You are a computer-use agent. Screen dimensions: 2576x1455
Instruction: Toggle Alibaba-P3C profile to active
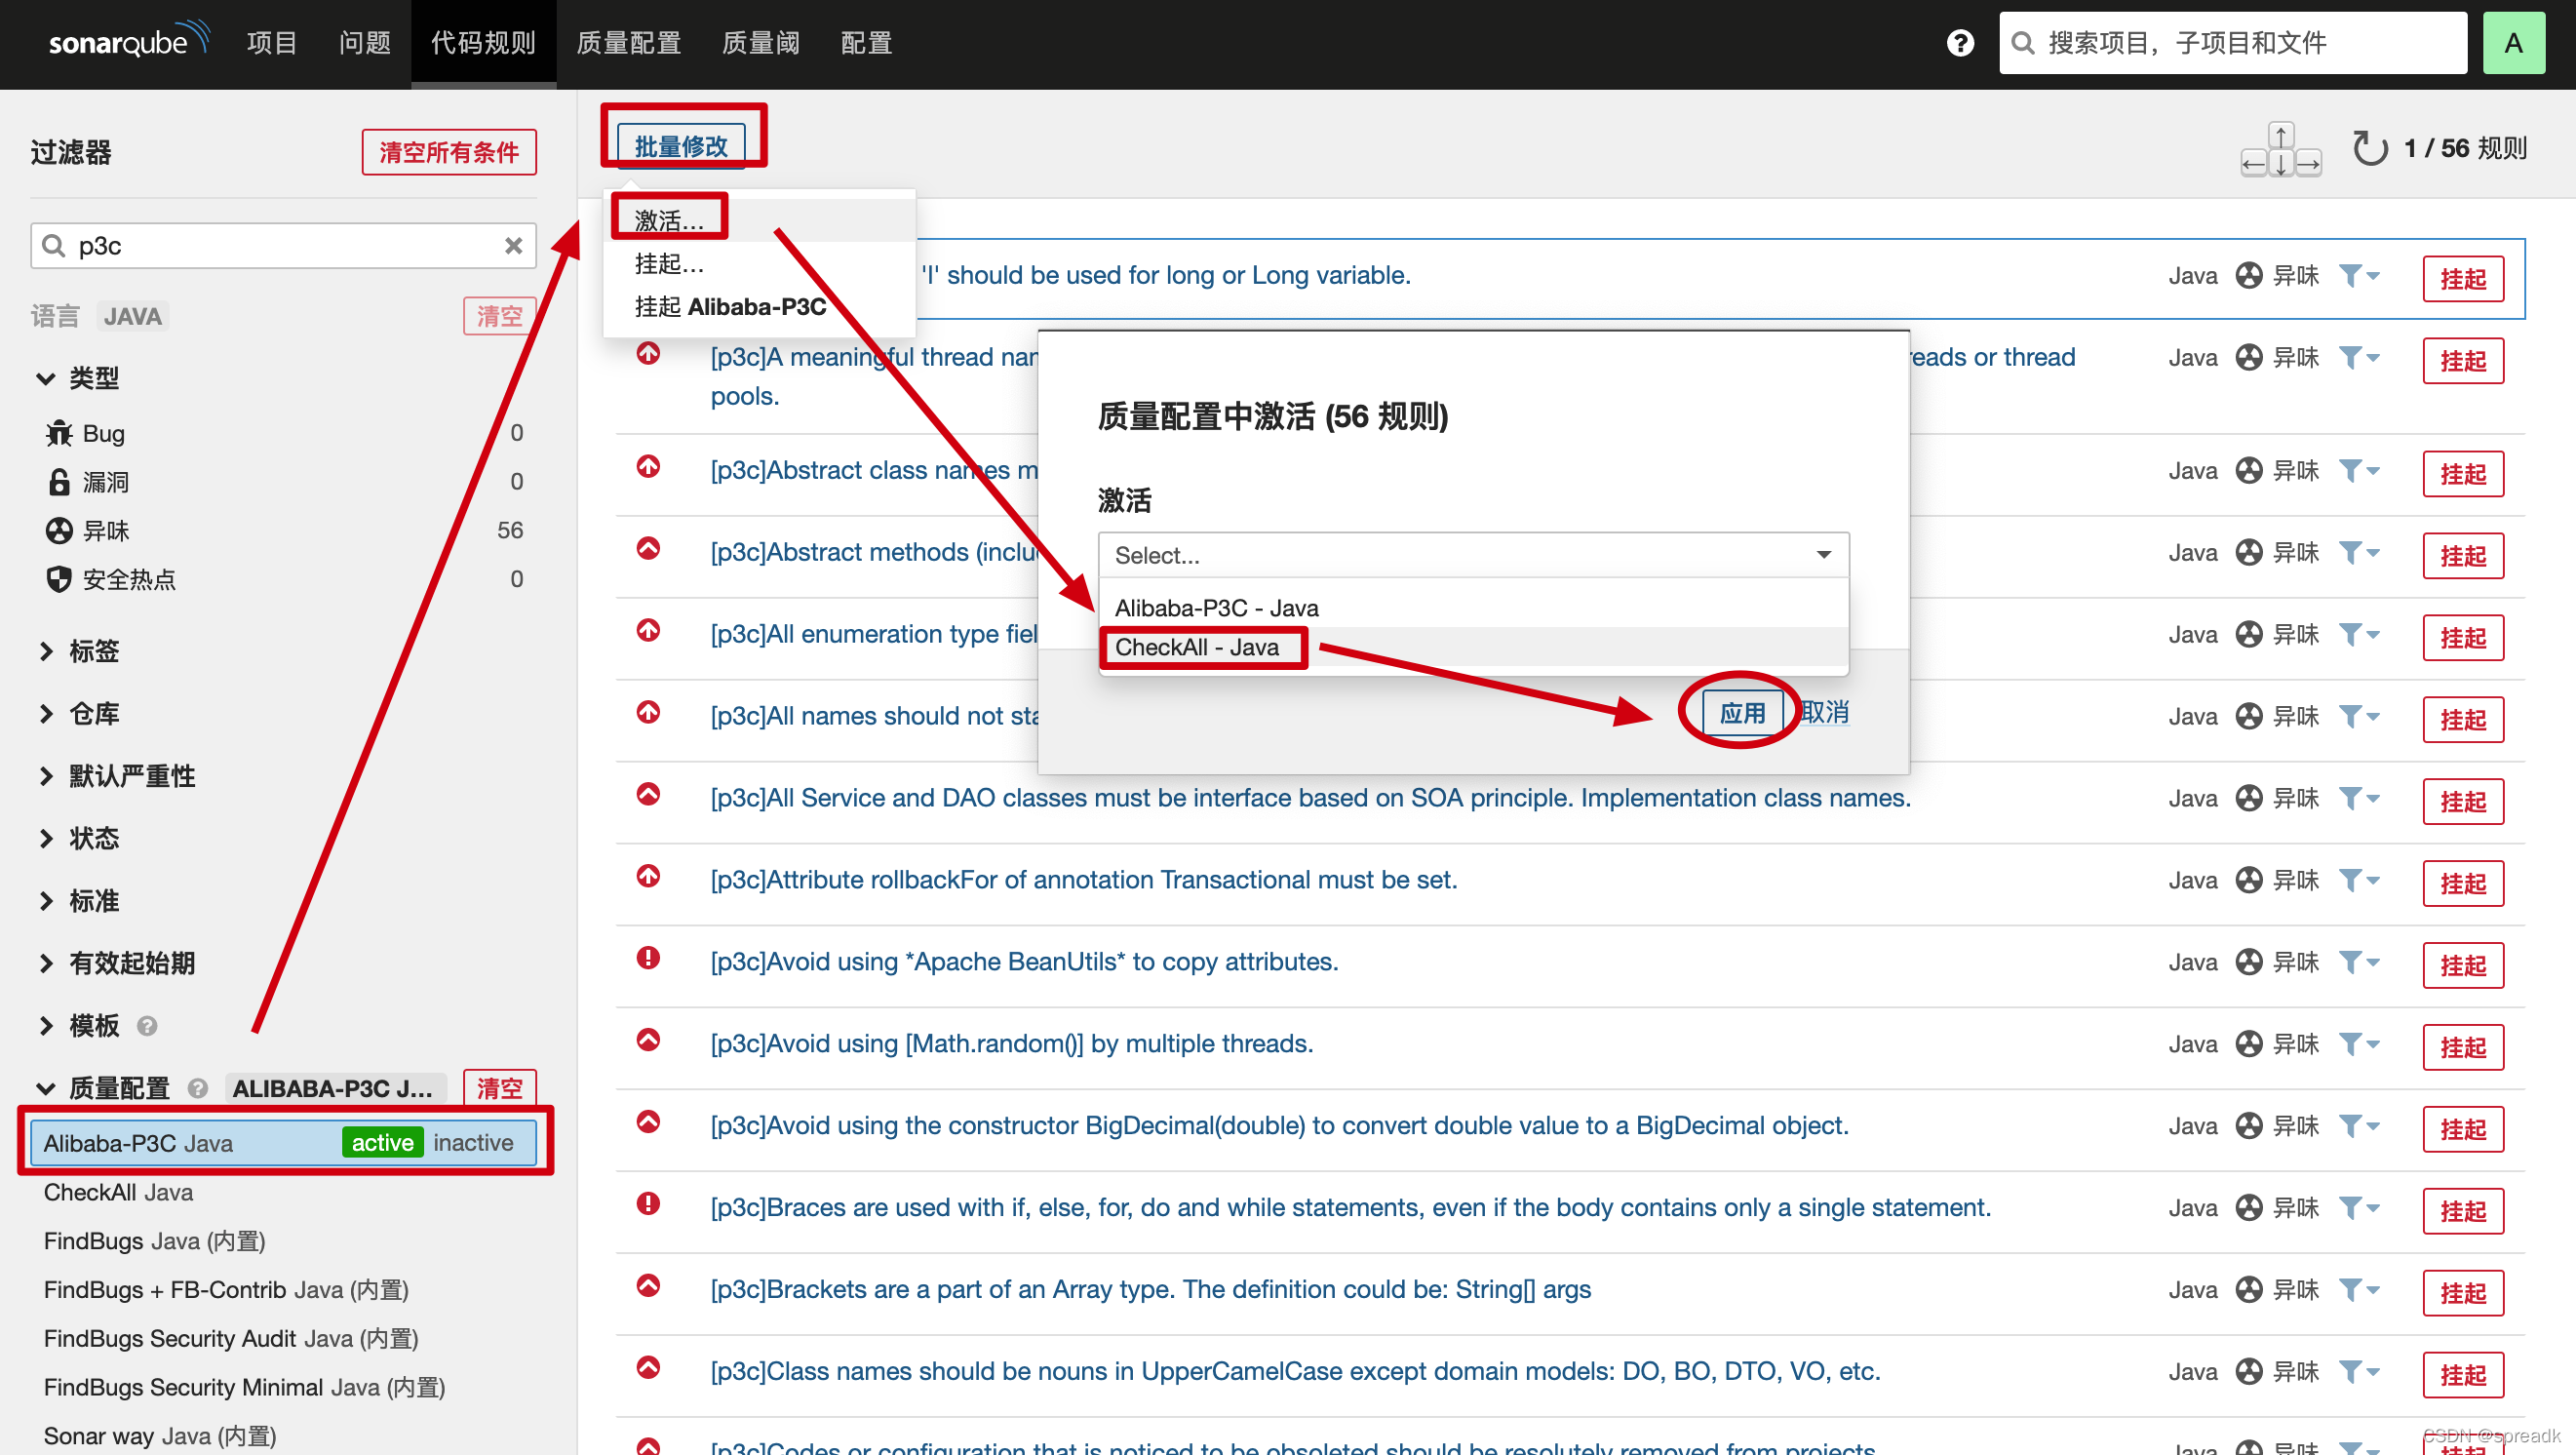click(382, 1143)
